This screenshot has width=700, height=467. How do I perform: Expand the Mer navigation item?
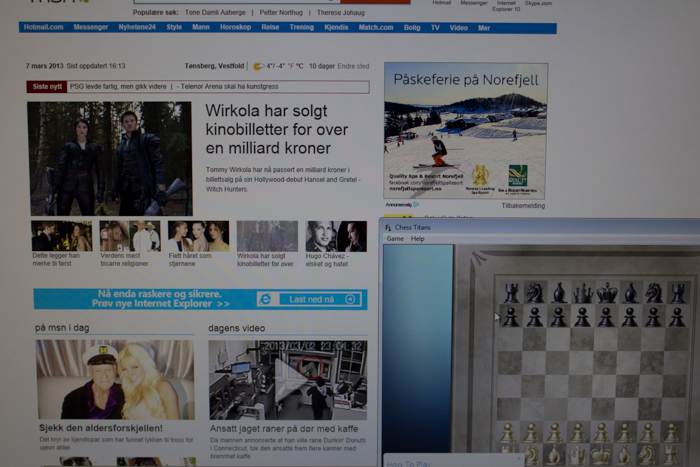pyautogui.click(x=484, y=28)
